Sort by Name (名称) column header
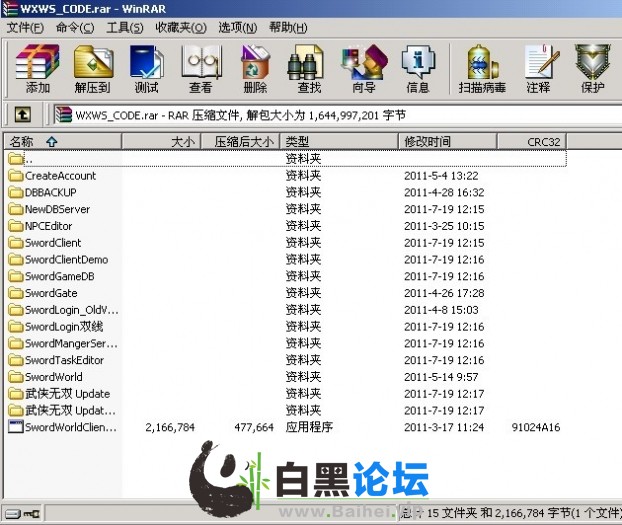Viewport: 622px width, 525px height. click(x=62, y=142)
